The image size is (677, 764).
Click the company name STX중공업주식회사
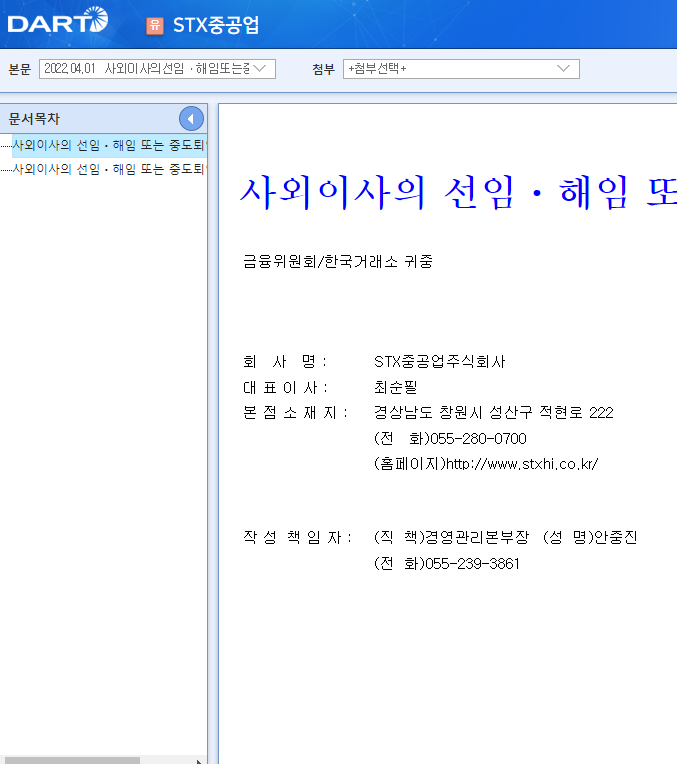[x=440, y=362]
